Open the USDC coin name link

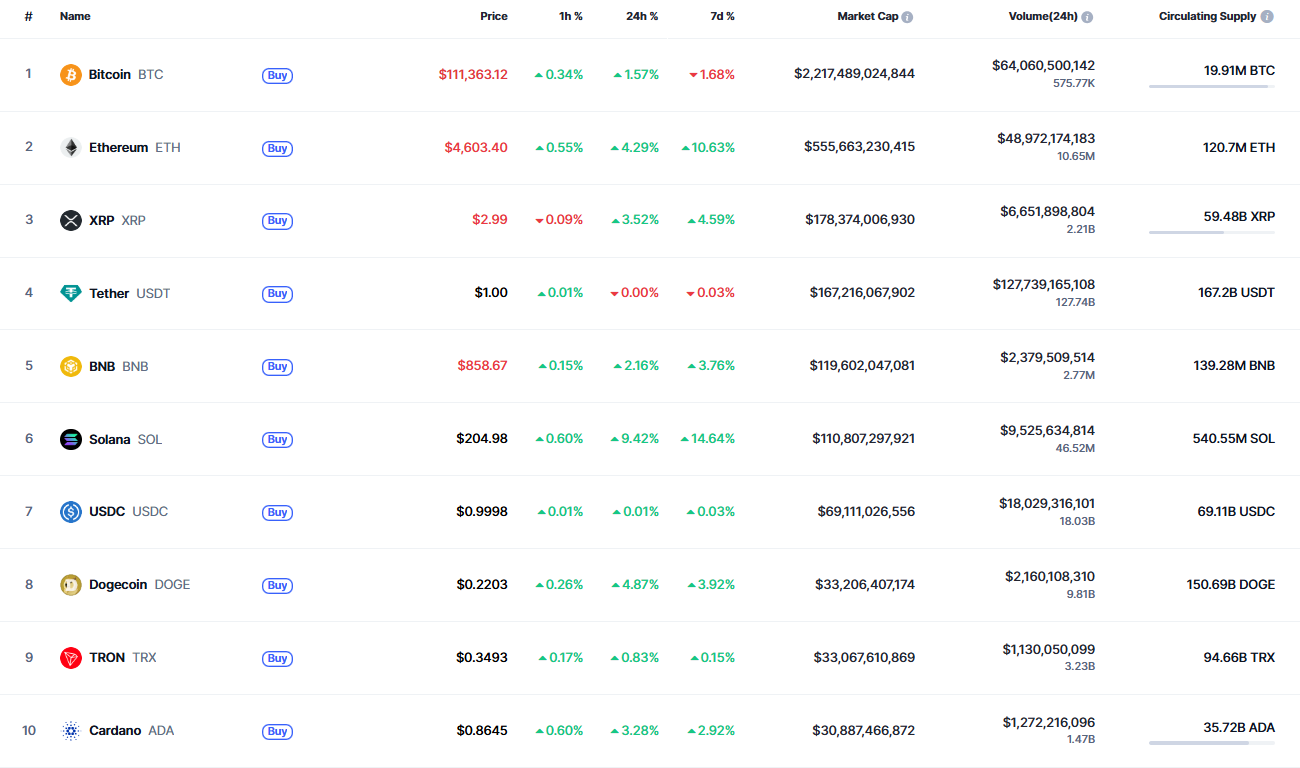pyautogui.click(x=107, y=512)
